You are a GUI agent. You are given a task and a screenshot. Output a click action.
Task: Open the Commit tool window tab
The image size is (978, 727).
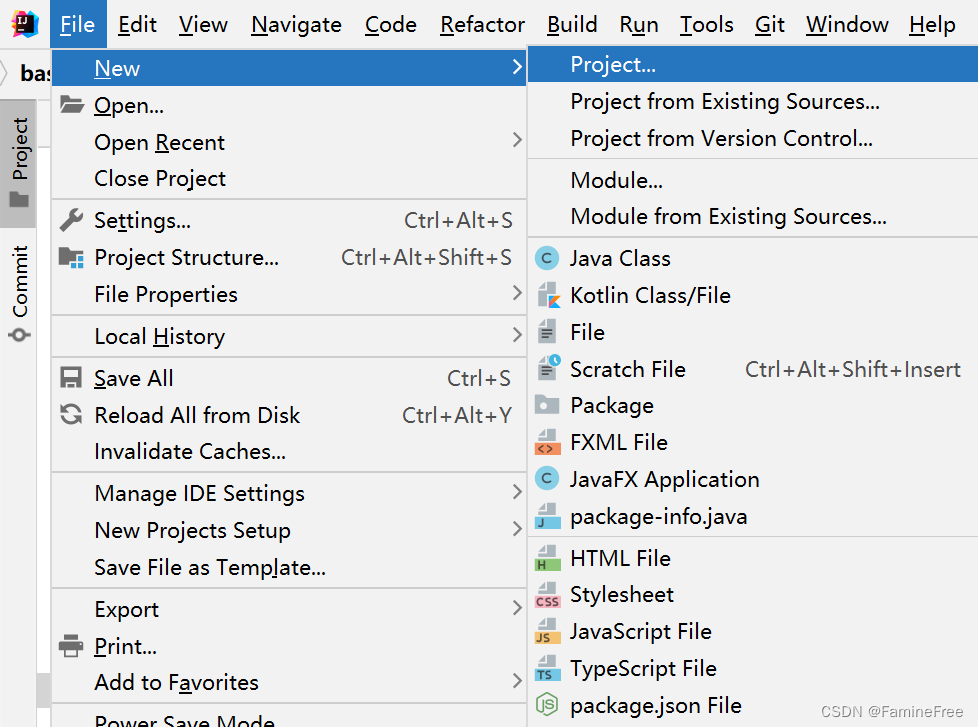[19, 293]
